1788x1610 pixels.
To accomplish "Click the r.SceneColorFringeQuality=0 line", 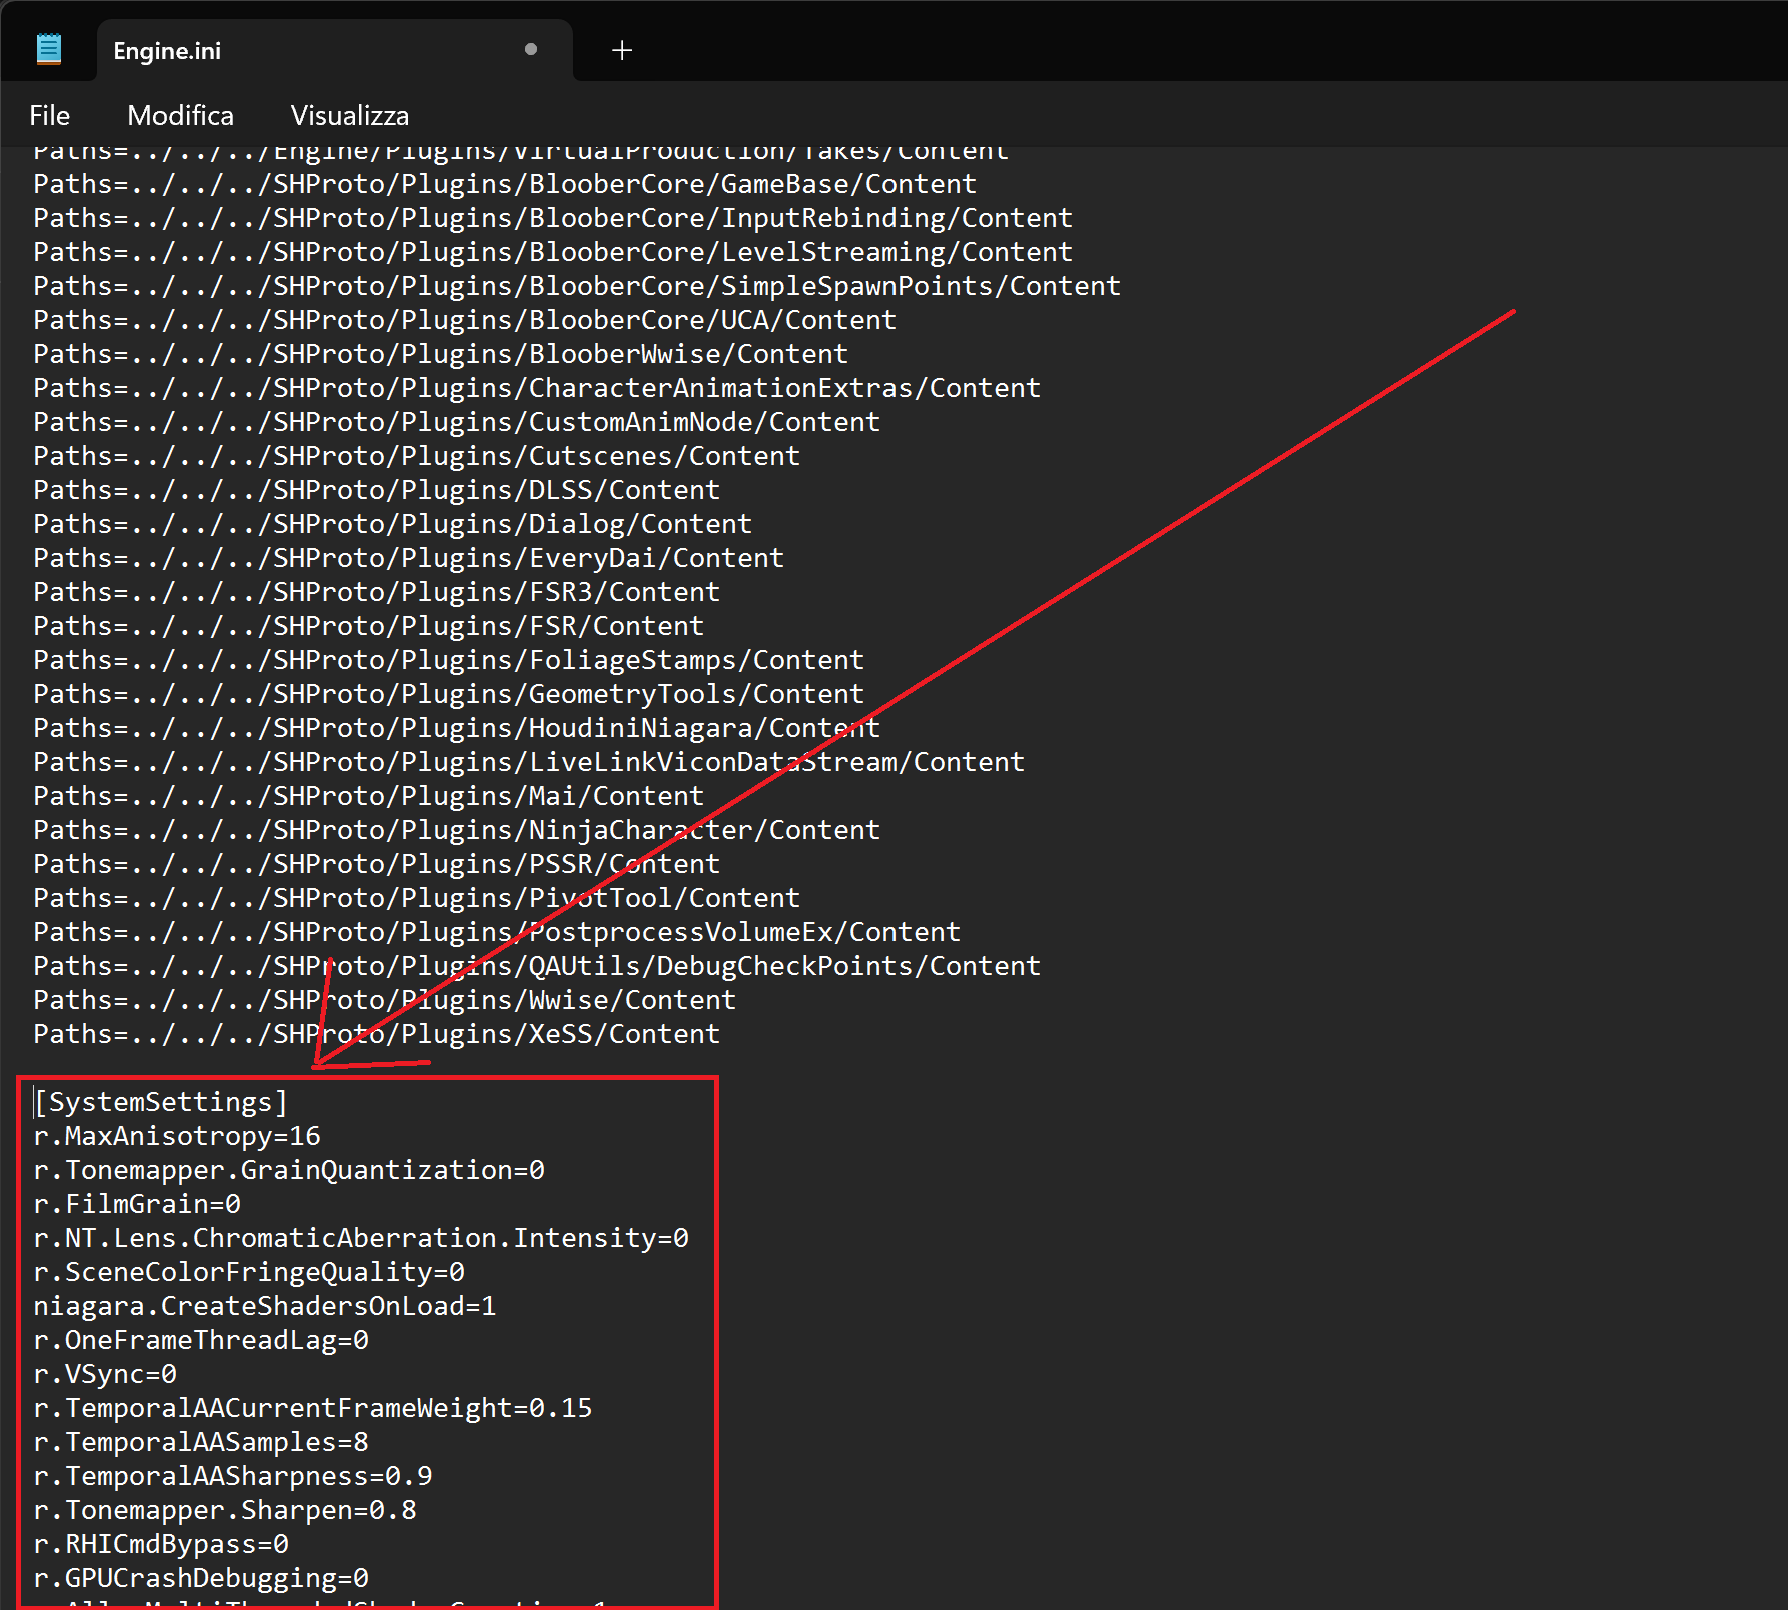I will coord(249,1272).
